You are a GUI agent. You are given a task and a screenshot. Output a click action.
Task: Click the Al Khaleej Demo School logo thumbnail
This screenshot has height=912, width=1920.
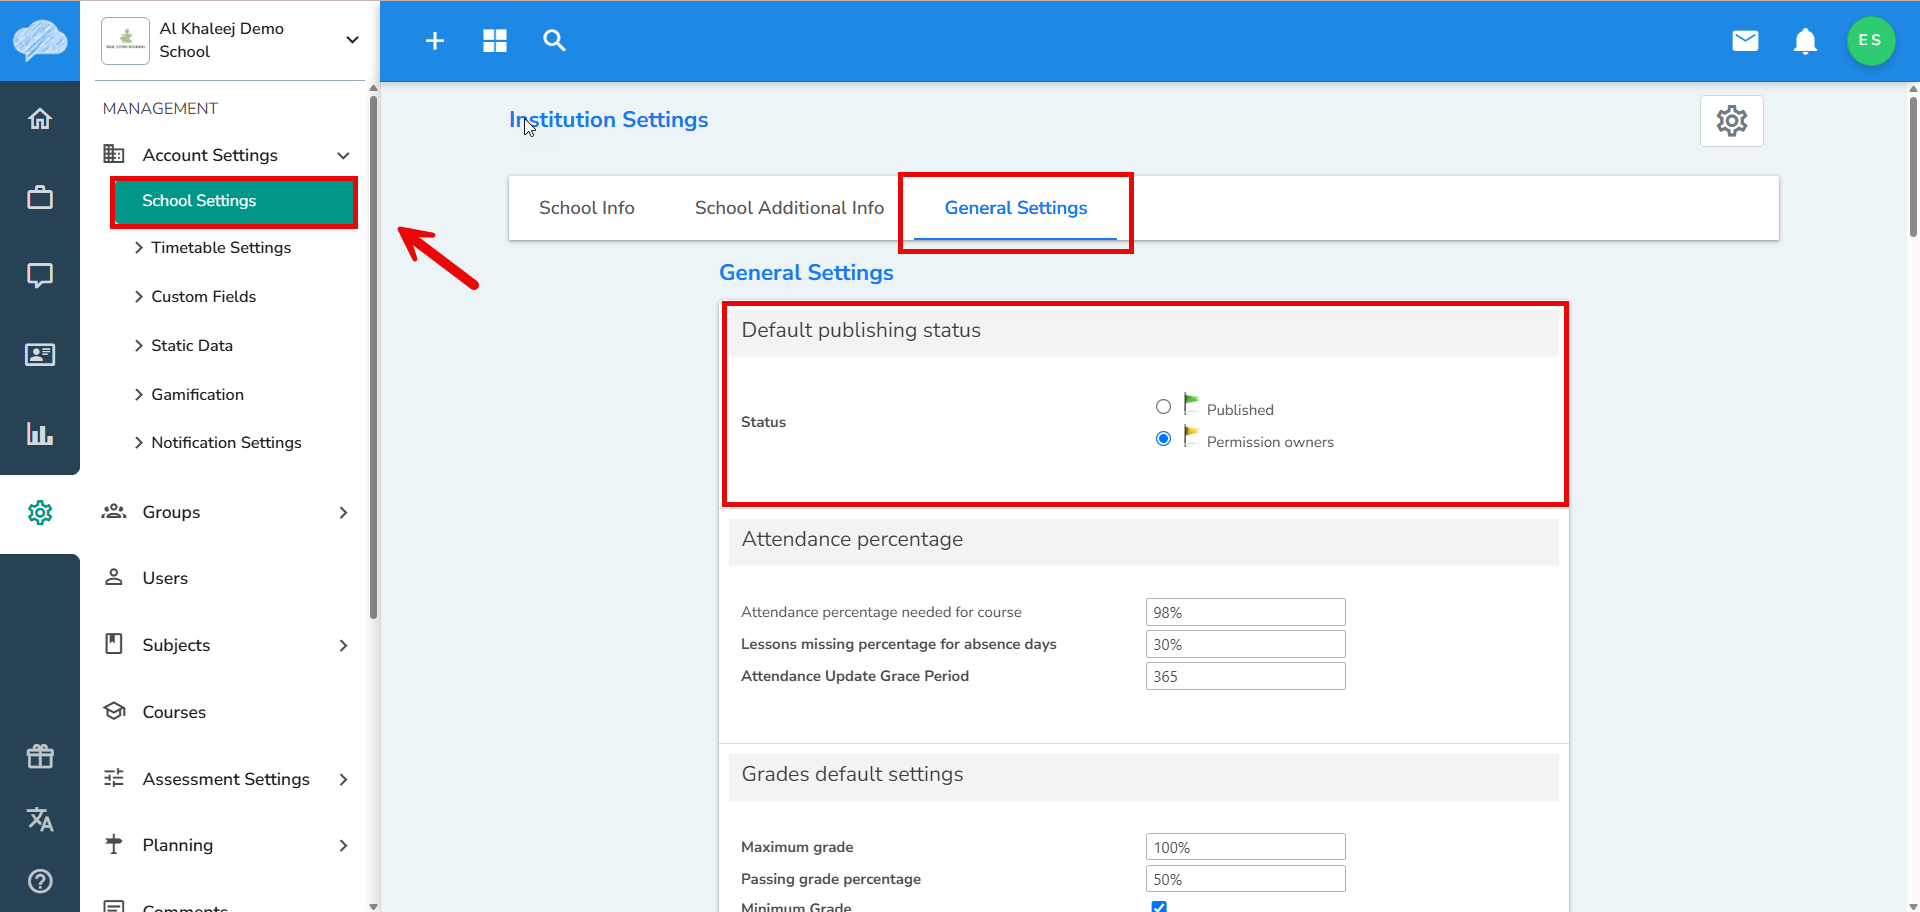coord(126,41)
